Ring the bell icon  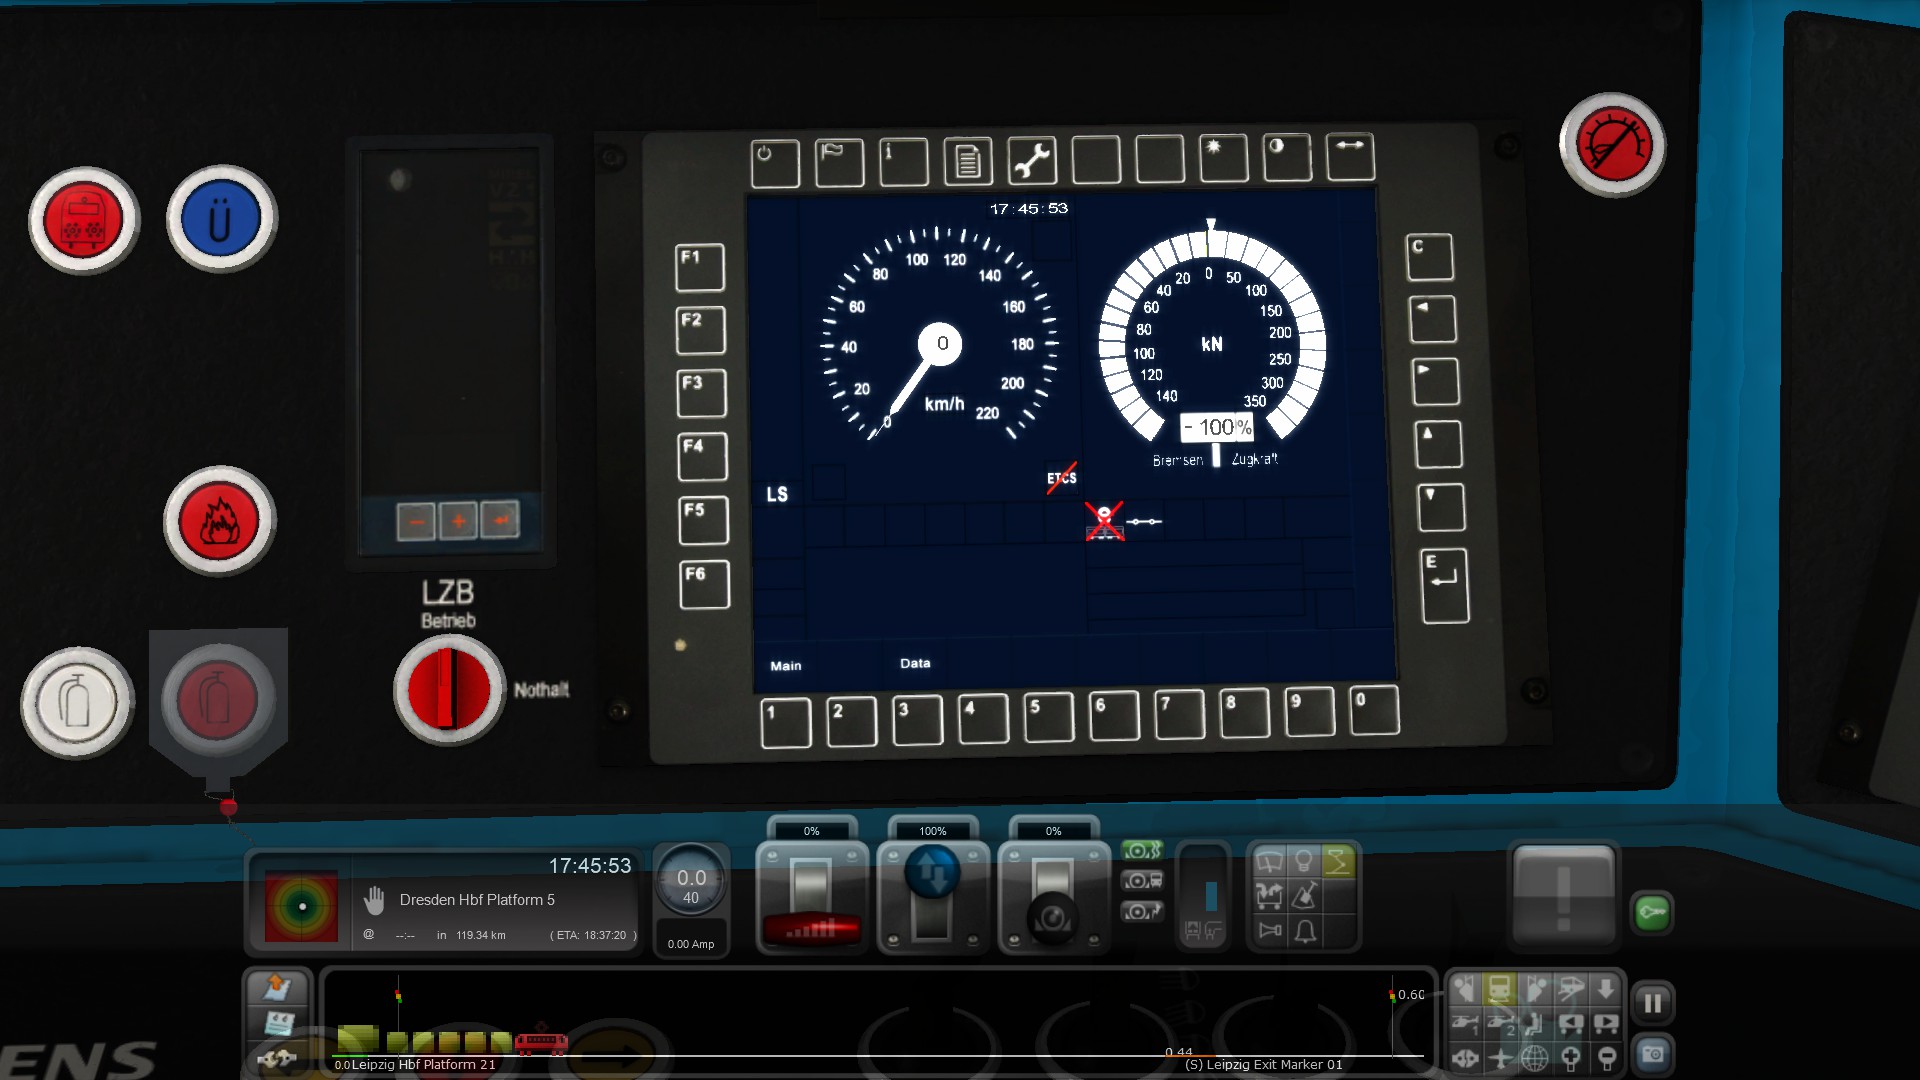[1305, 932]
